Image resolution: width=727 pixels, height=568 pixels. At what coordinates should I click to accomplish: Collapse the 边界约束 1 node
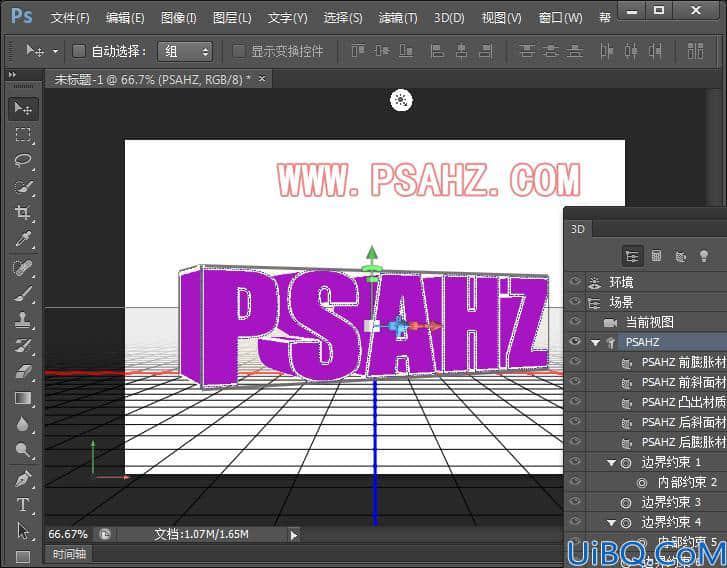tap(611, 463)
